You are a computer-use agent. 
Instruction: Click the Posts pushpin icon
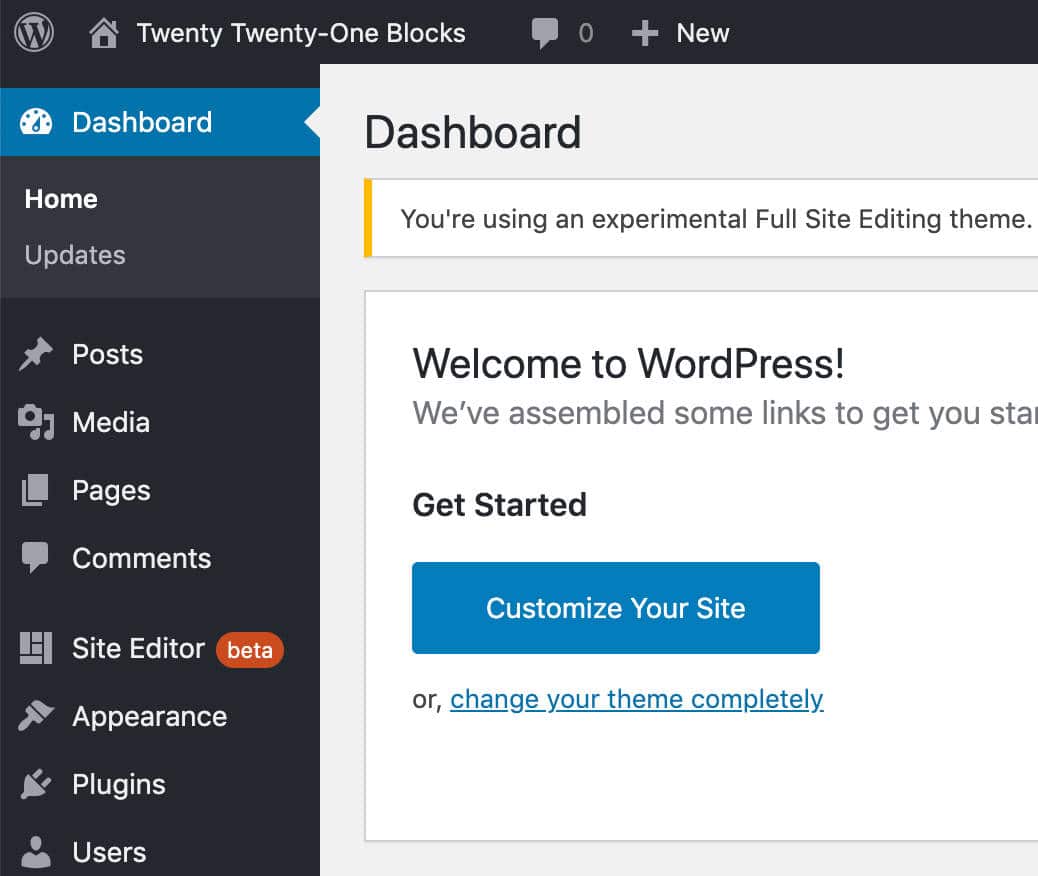pyautogui.click(x=35, y=353)
